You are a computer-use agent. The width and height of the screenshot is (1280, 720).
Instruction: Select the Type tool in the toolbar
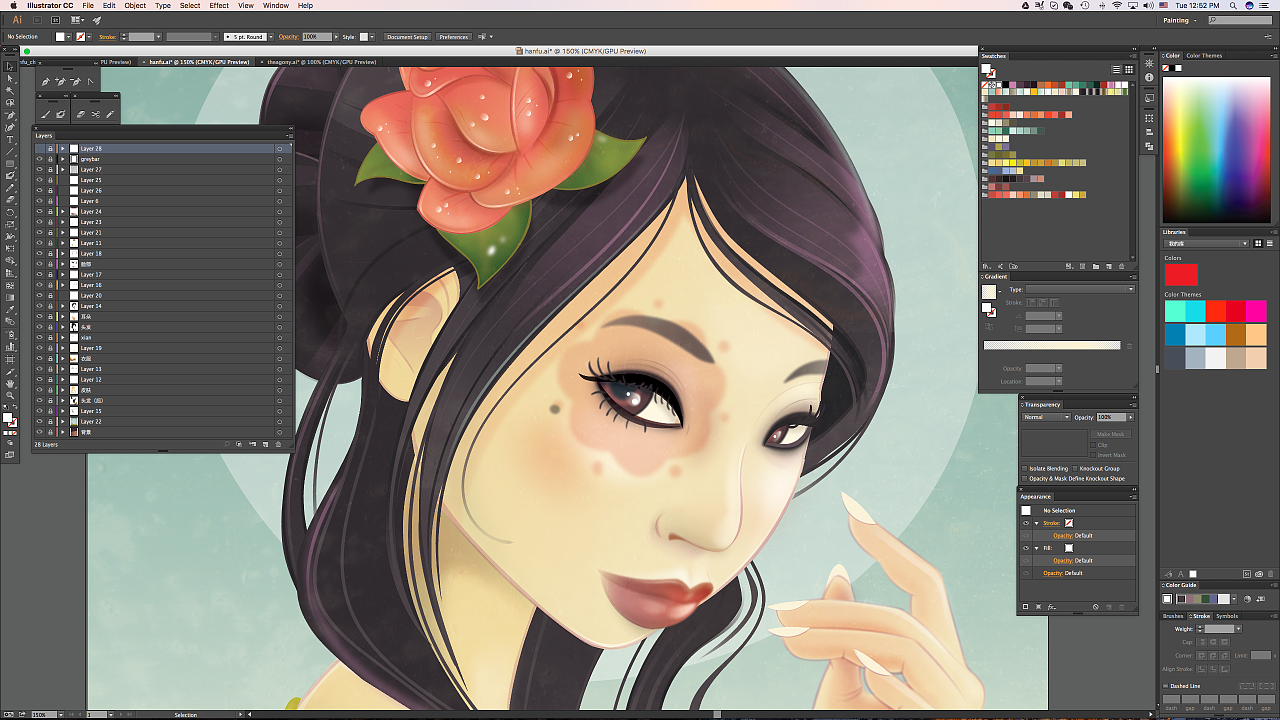(10, 139)
